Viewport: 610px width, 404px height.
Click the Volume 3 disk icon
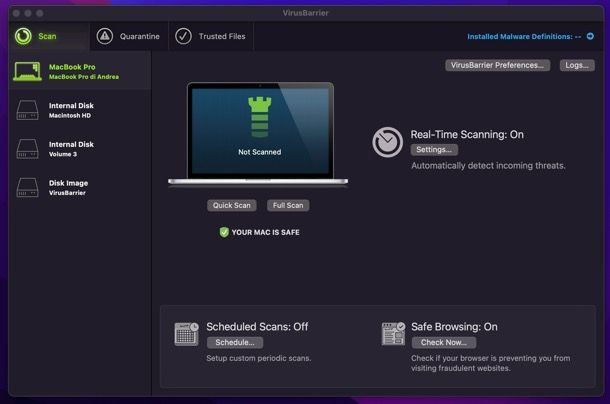[27, 149]
